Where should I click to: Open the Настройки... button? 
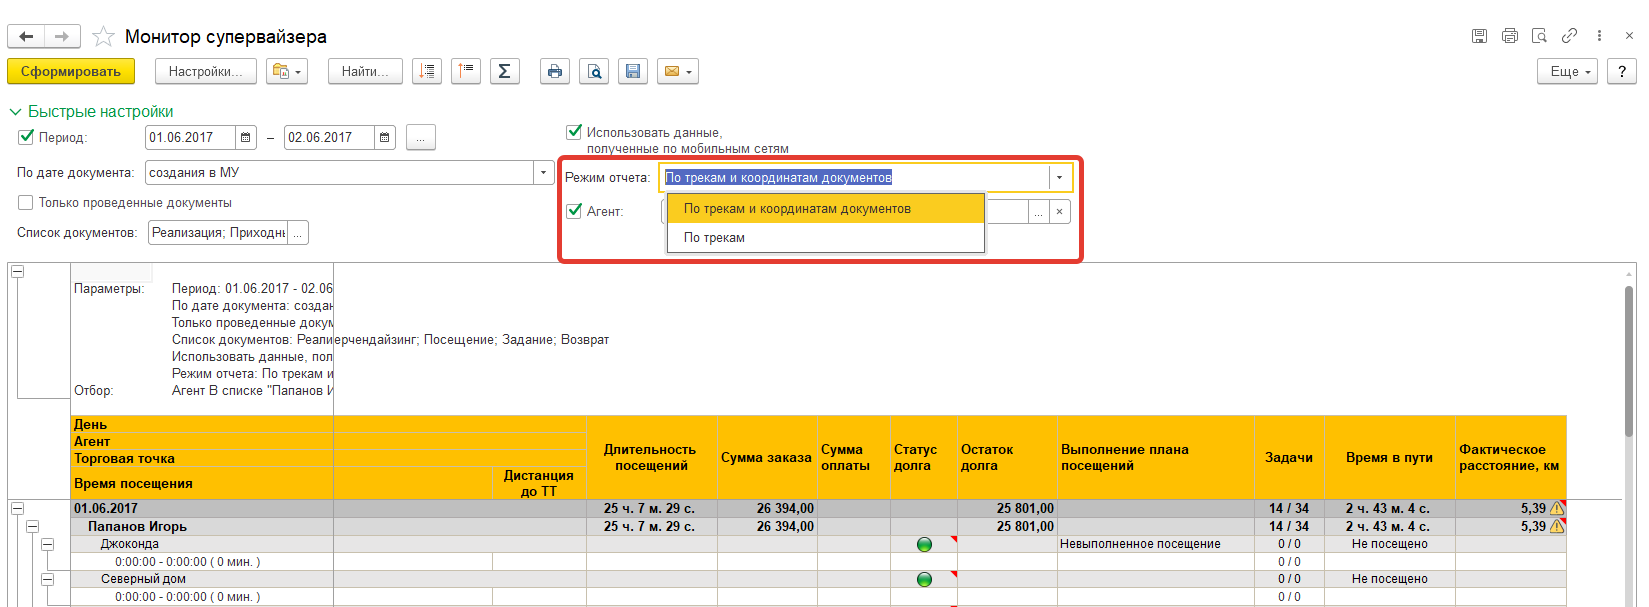205,71
